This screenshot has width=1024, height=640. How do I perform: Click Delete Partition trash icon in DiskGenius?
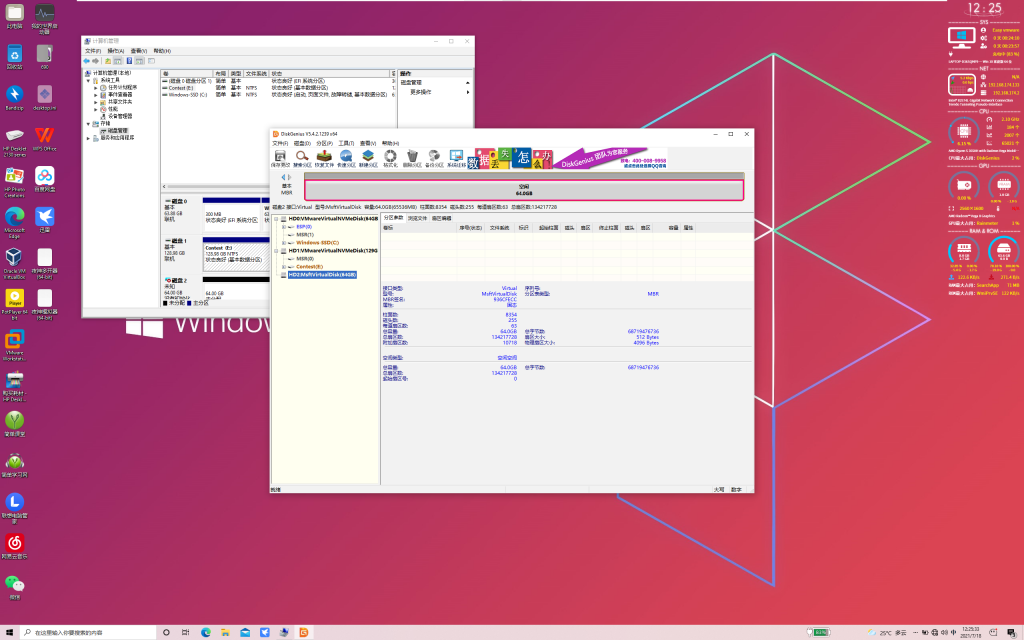pos(412,157)
